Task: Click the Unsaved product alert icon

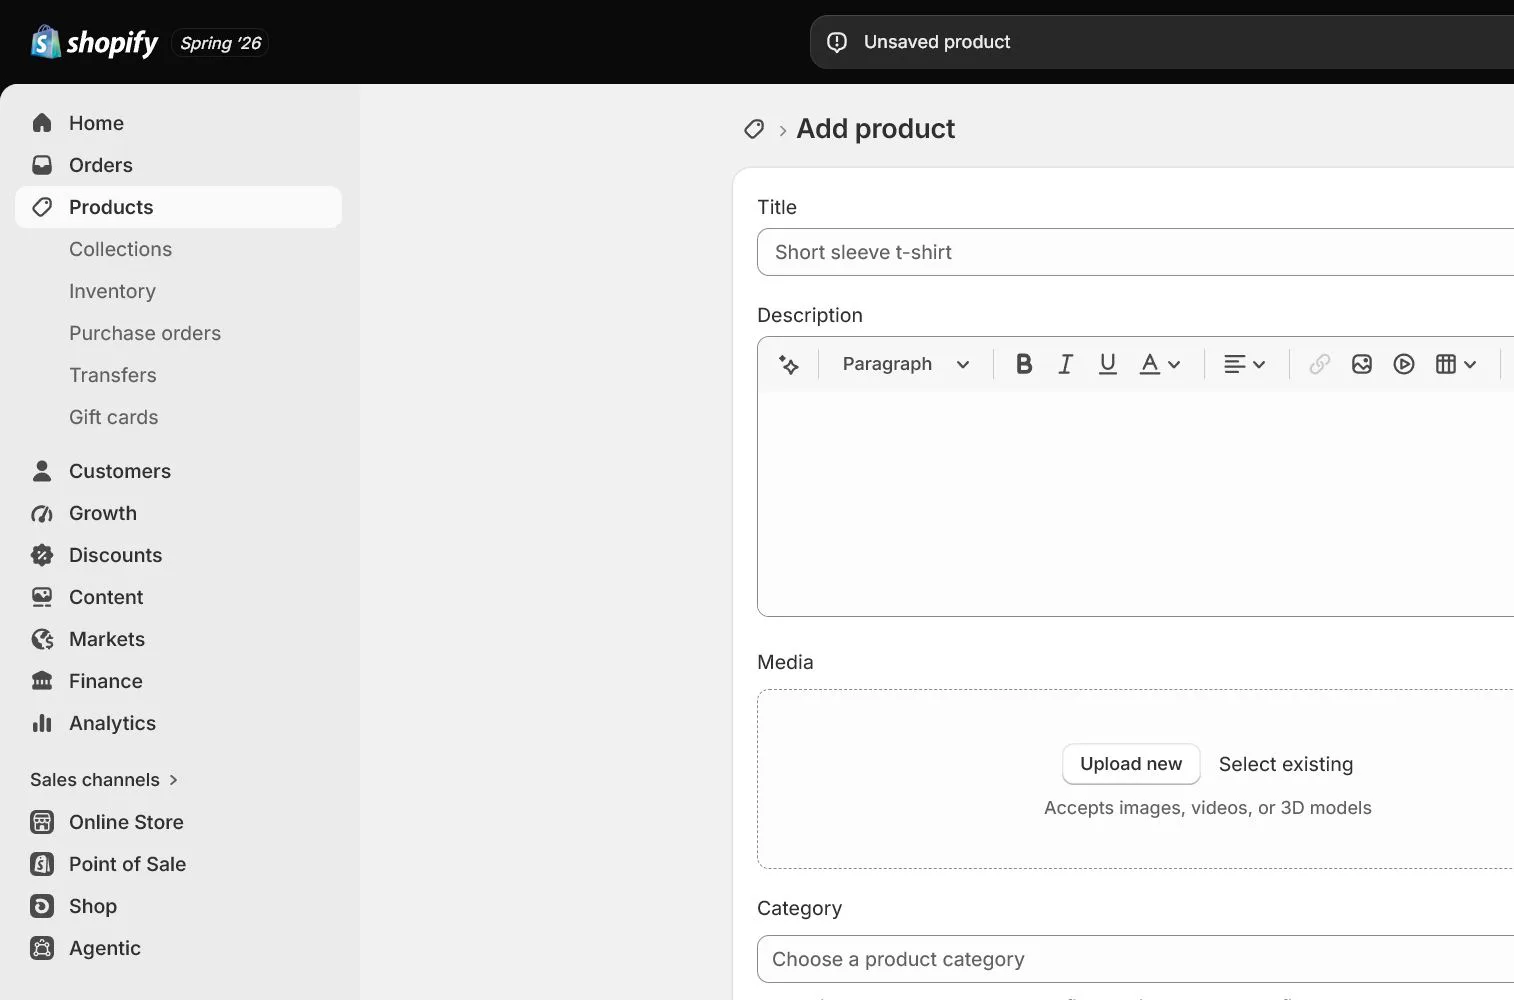Action: [837, 42]
